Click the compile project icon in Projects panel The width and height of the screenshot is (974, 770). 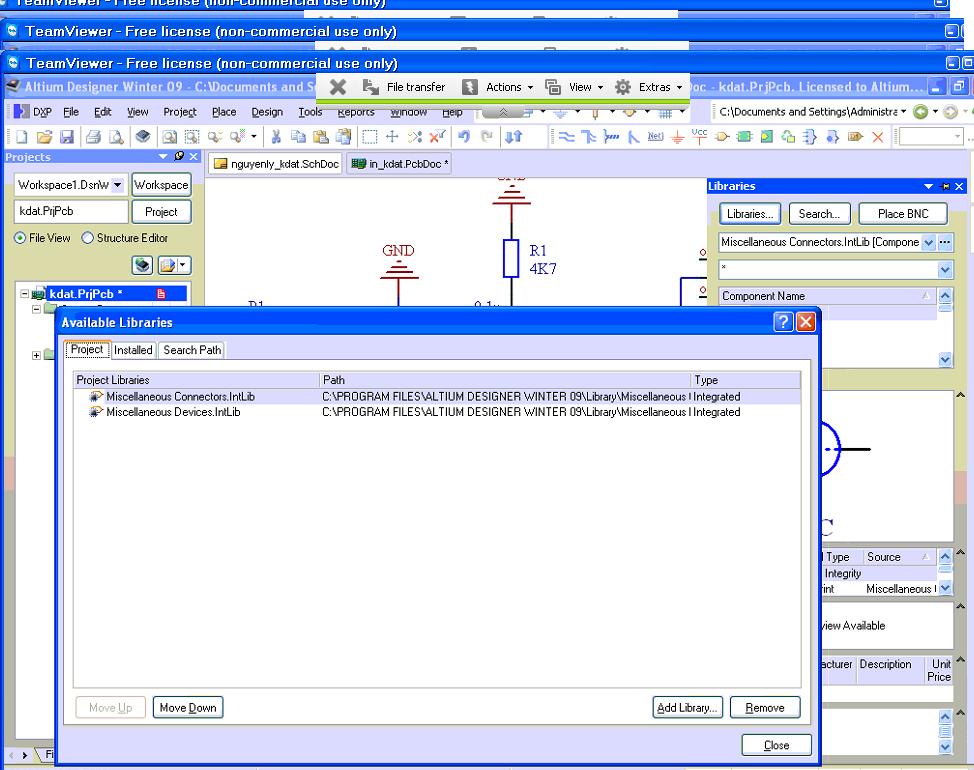coord(142,265)
